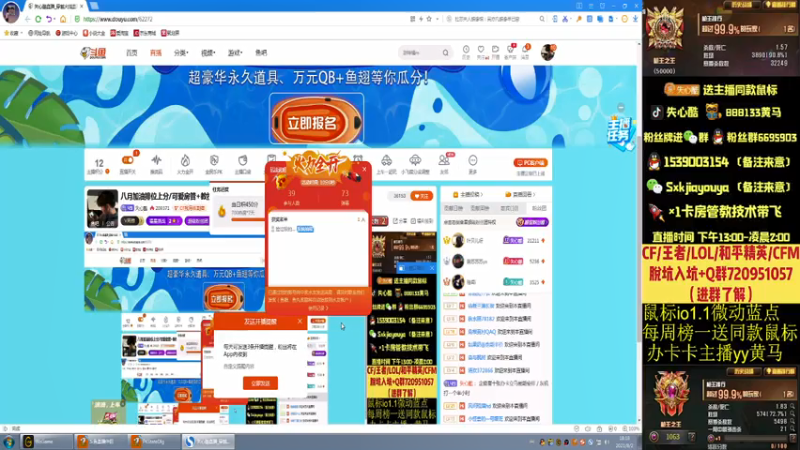Open the 游戏中心 bookmark
800x450 pixels.
(x=67, y=33)
